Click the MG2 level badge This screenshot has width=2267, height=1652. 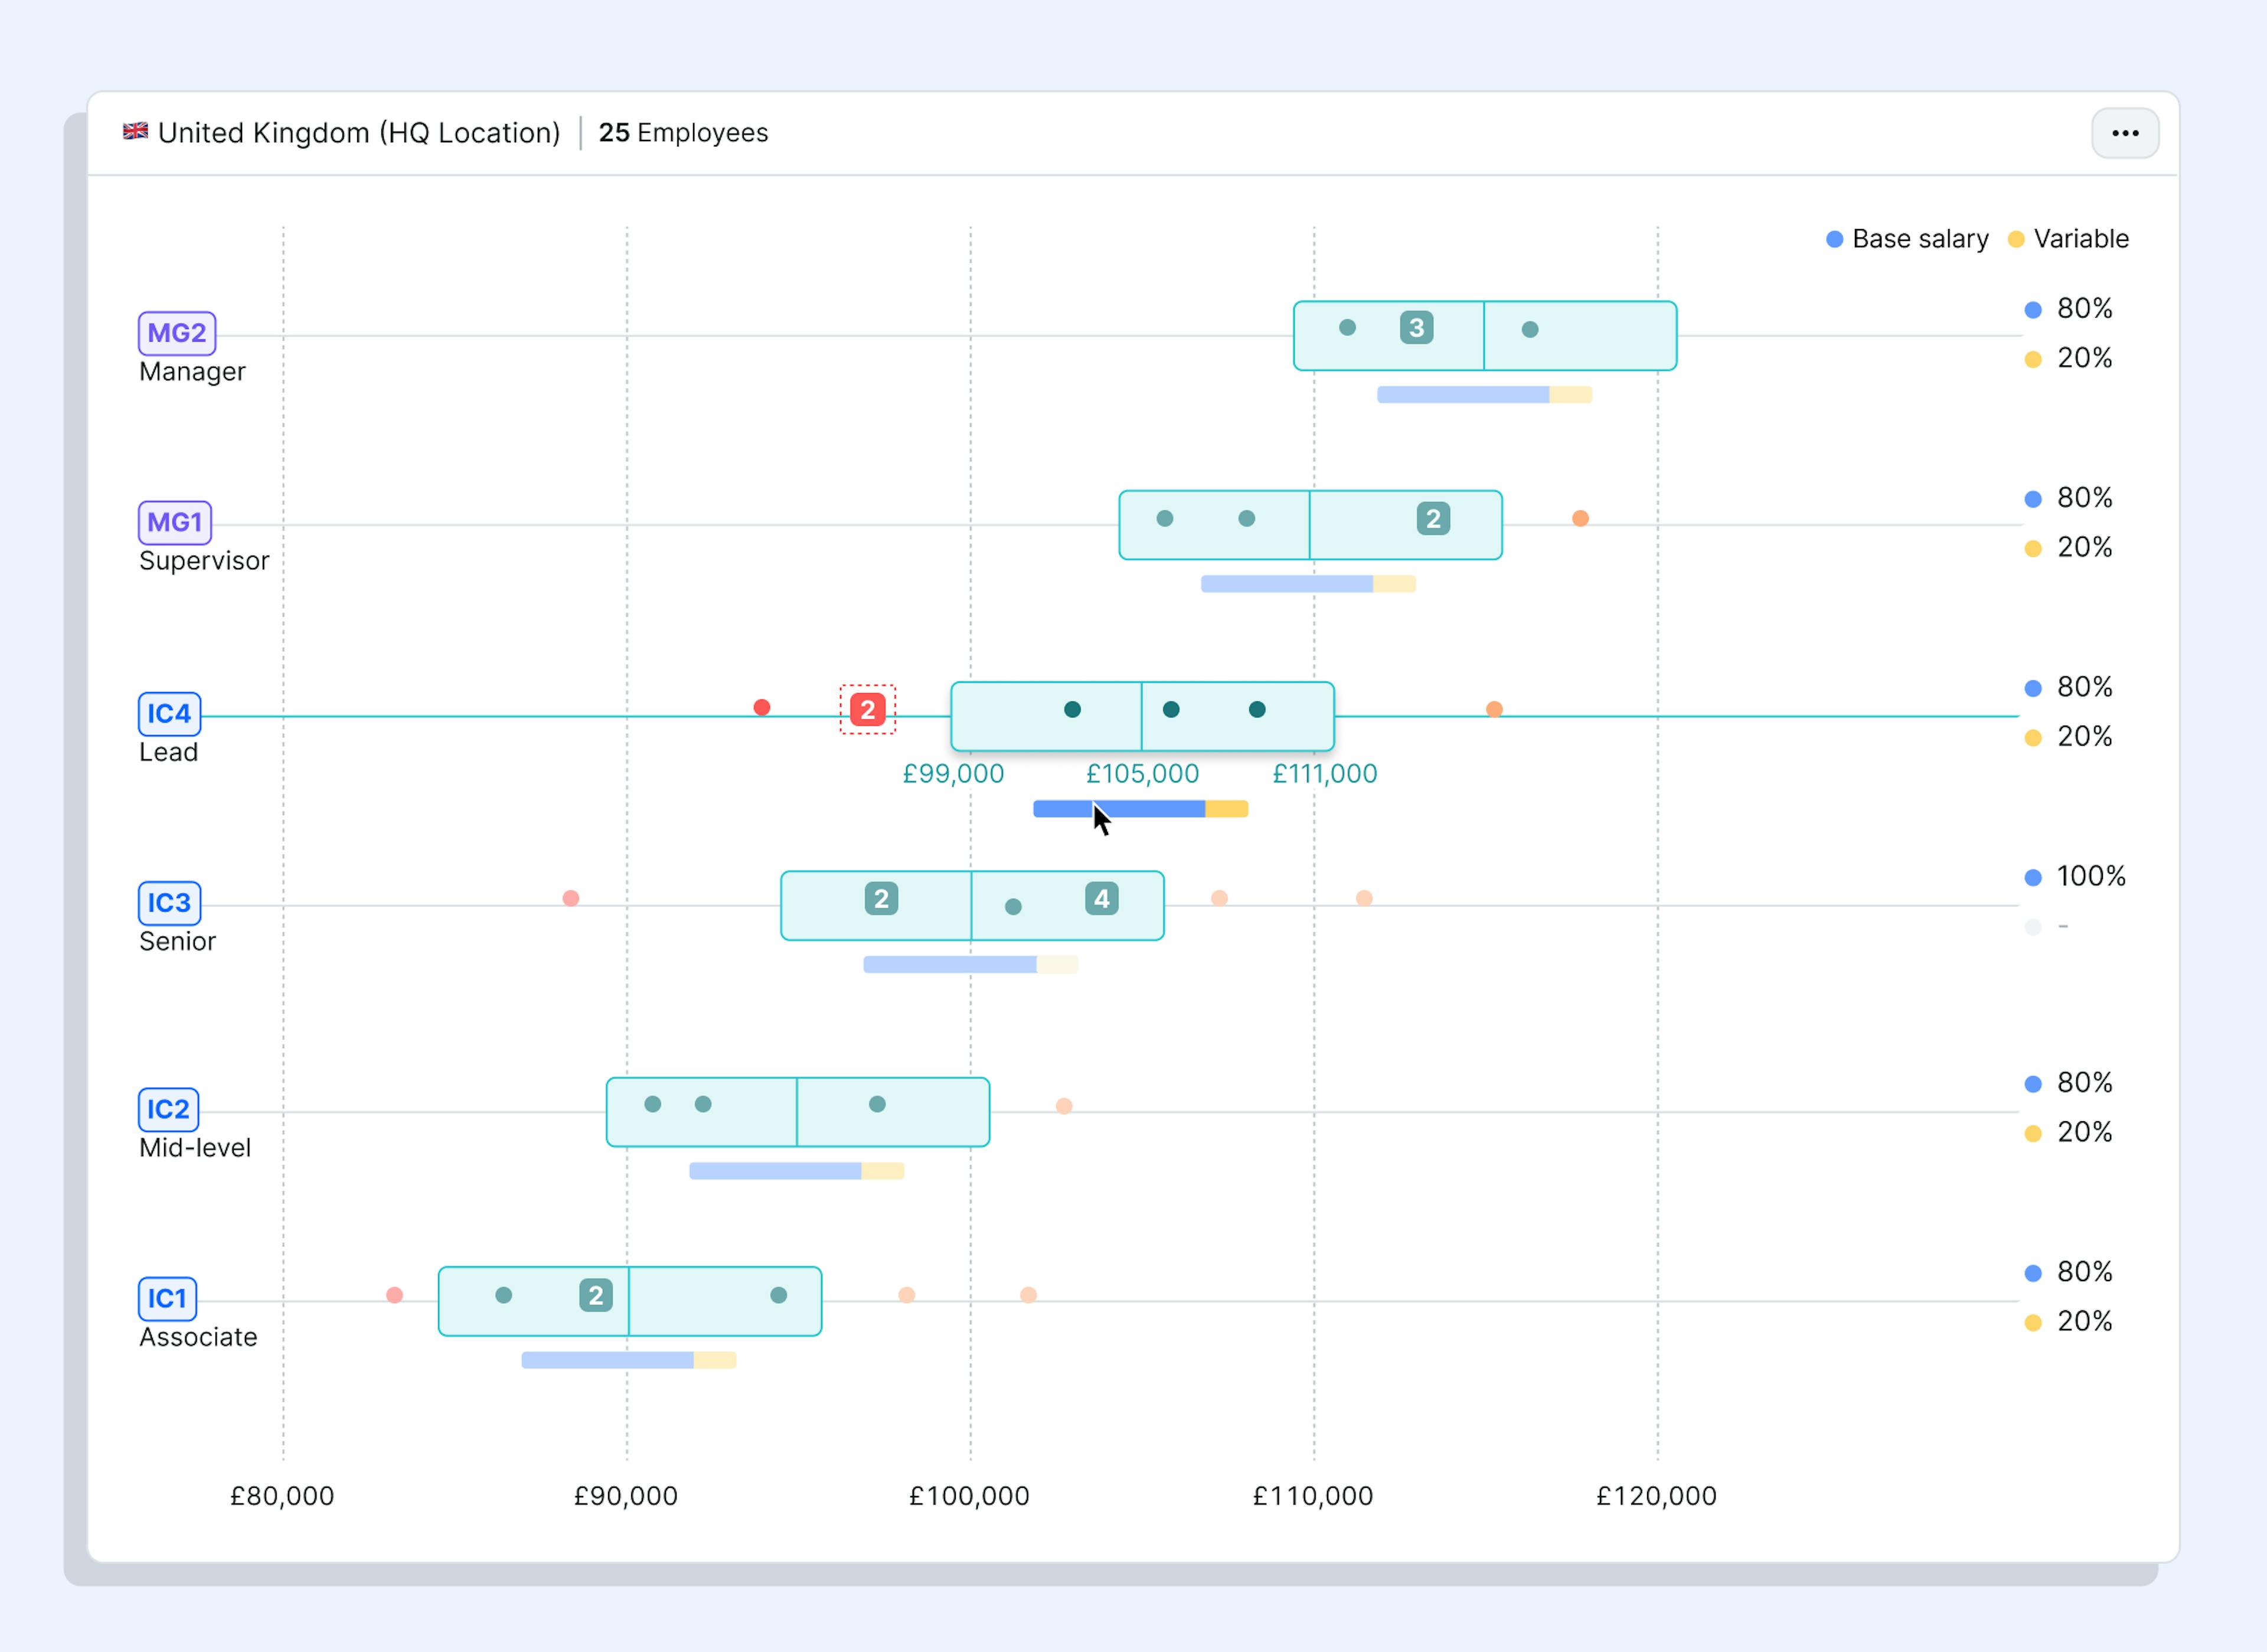click(176, 333)
